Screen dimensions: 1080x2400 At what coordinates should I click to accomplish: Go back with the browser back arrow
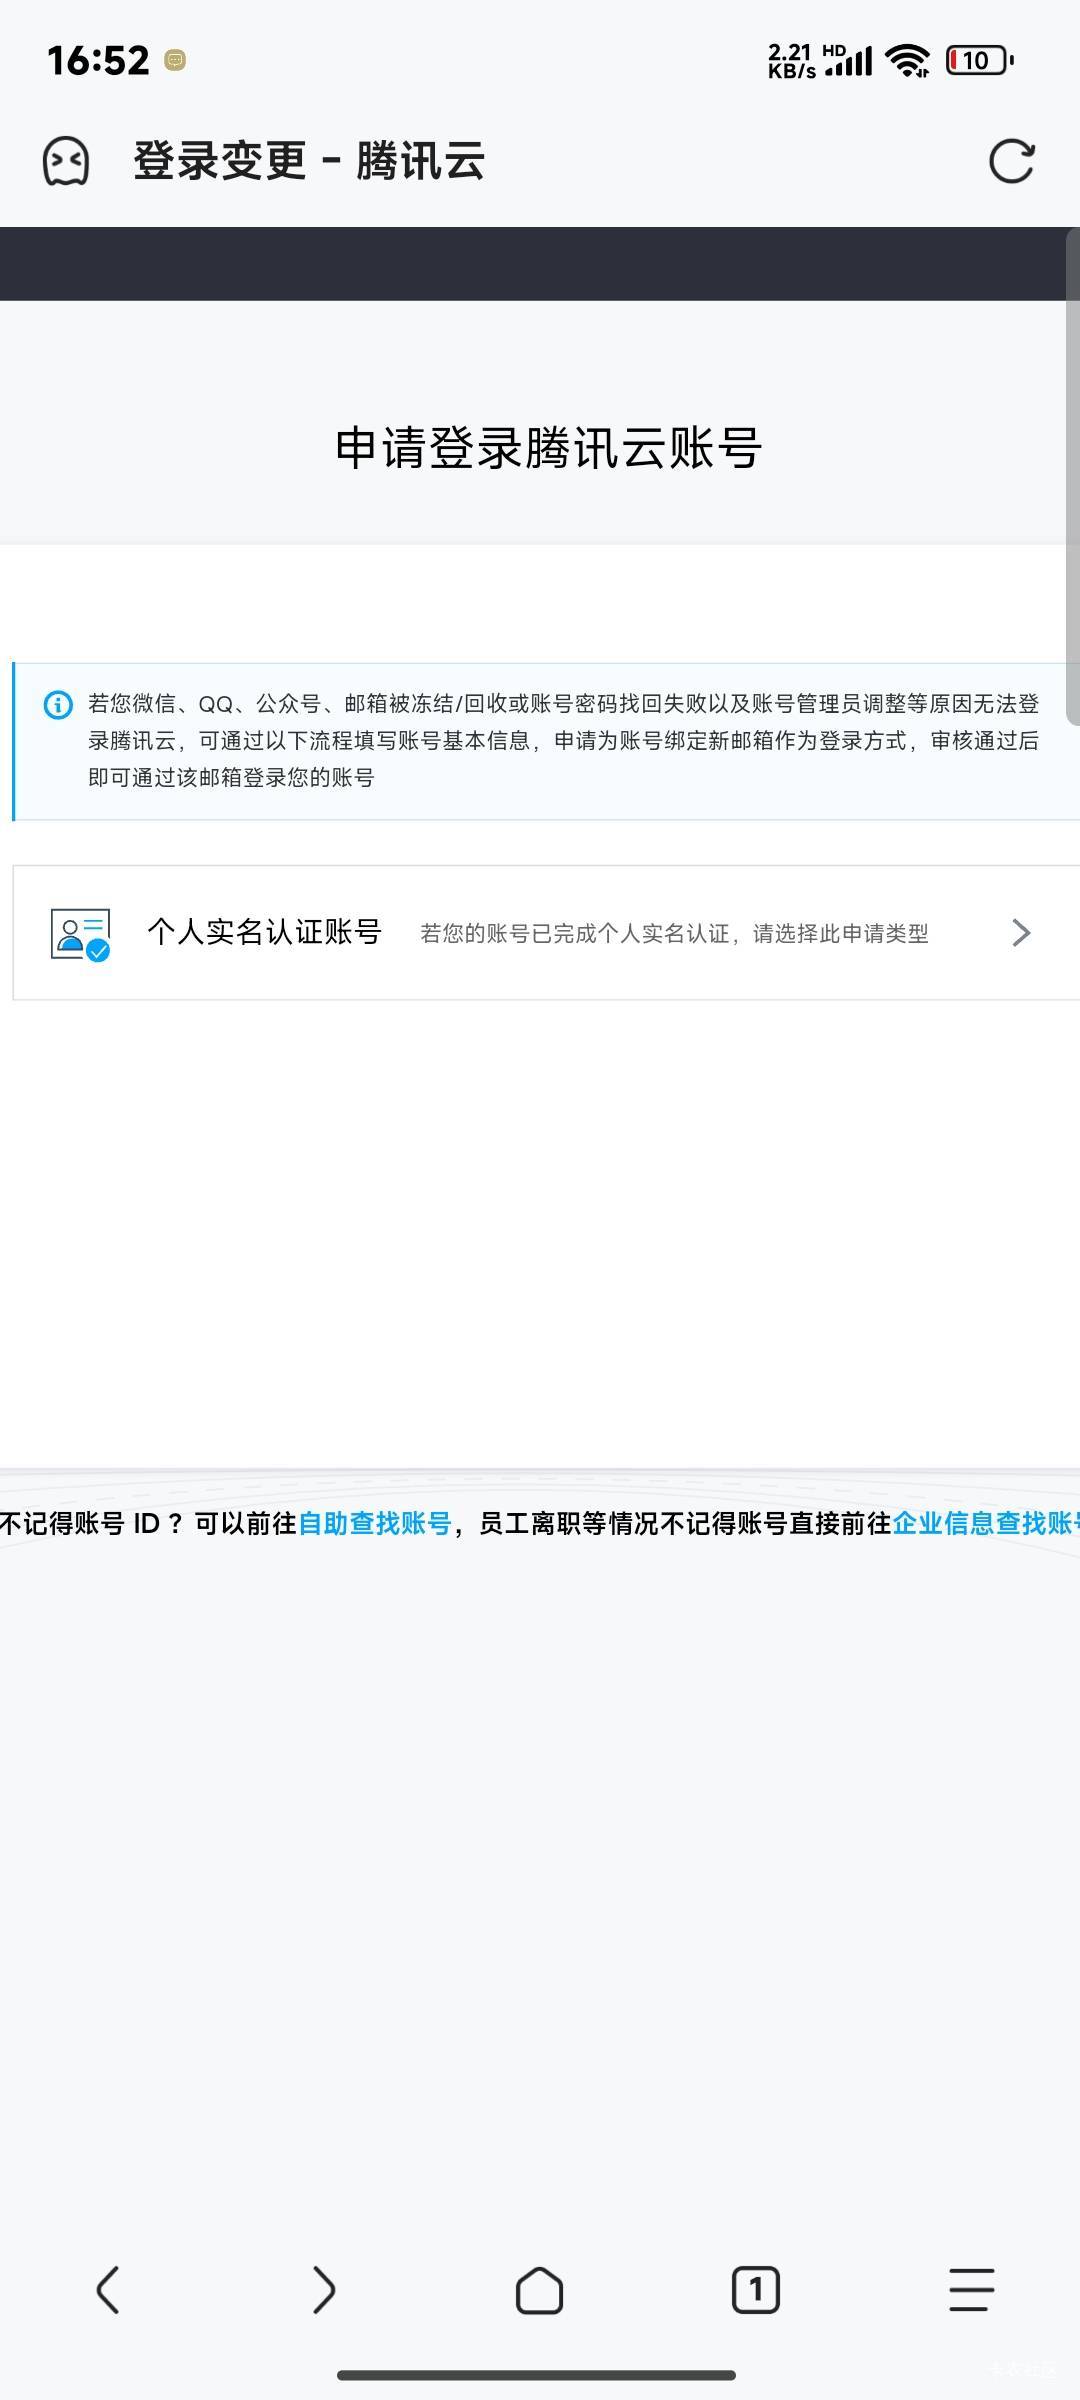tap(108, 2290)
